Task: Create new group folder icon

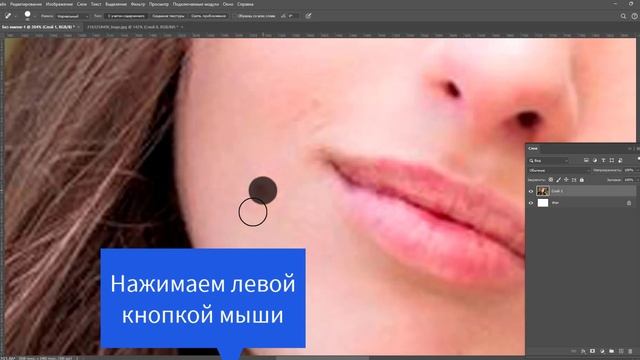Action: click(x=611, y=351)
